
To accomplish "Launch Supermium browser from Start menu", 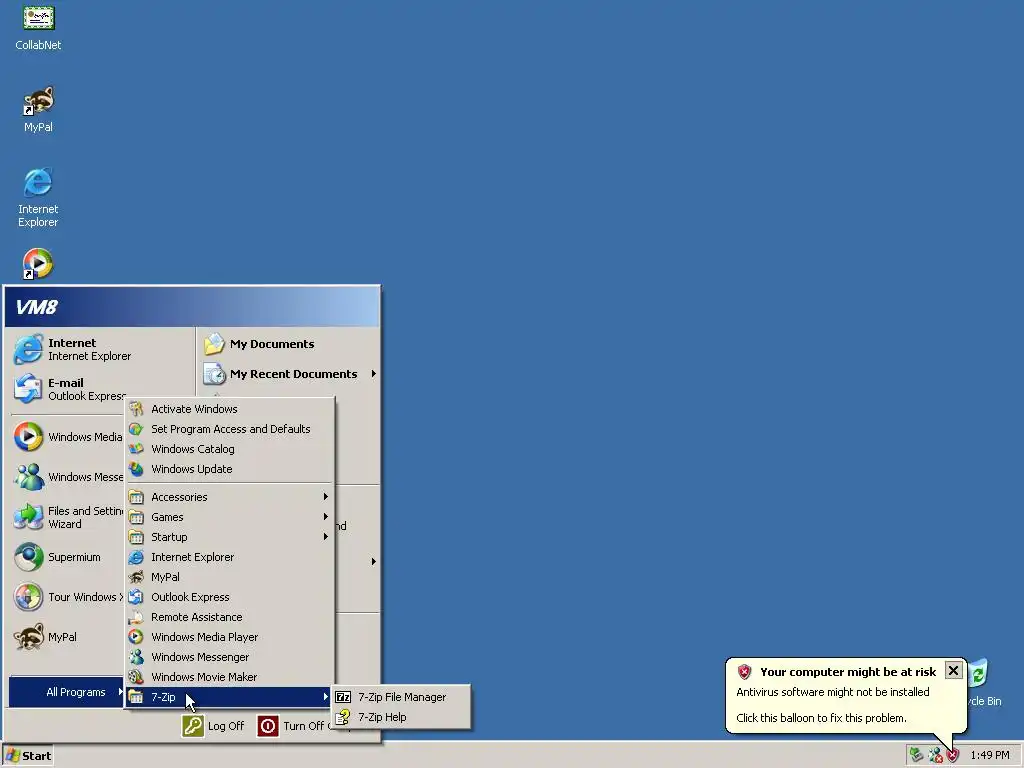I will point(59,557).
